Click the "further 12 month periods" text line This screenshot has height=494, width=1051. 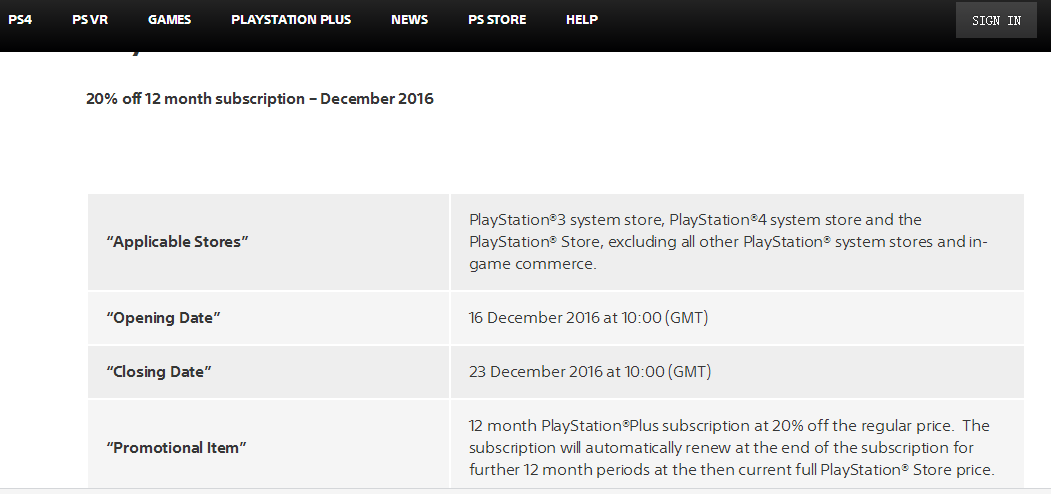pos(732,470)
